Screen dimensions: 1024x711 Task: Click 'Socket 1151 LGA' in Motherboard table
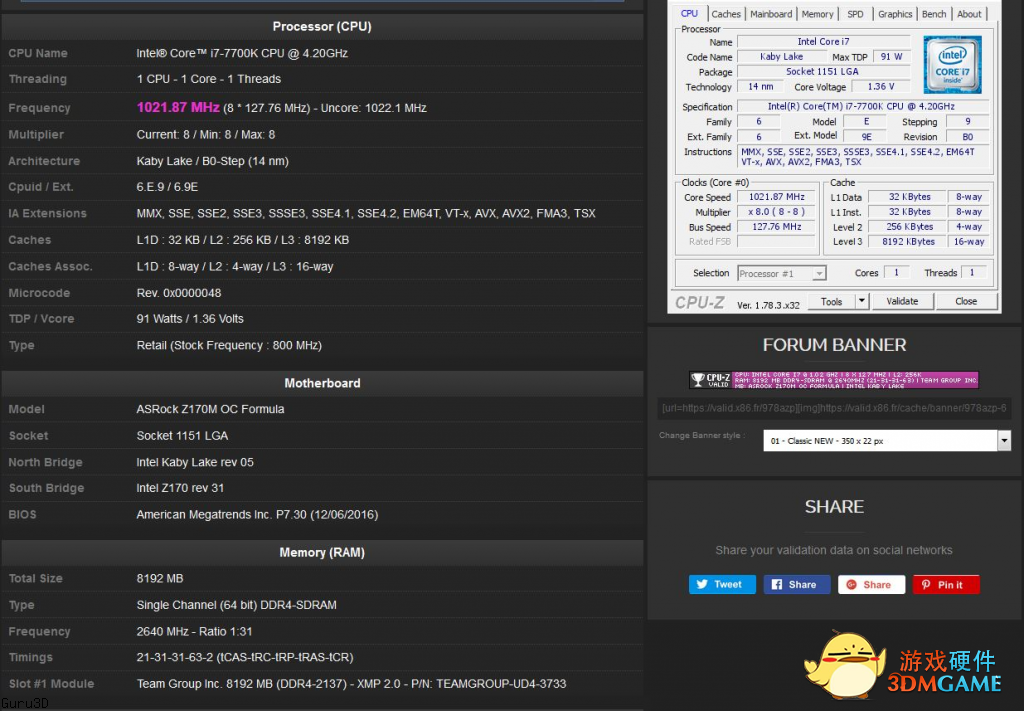182,435
